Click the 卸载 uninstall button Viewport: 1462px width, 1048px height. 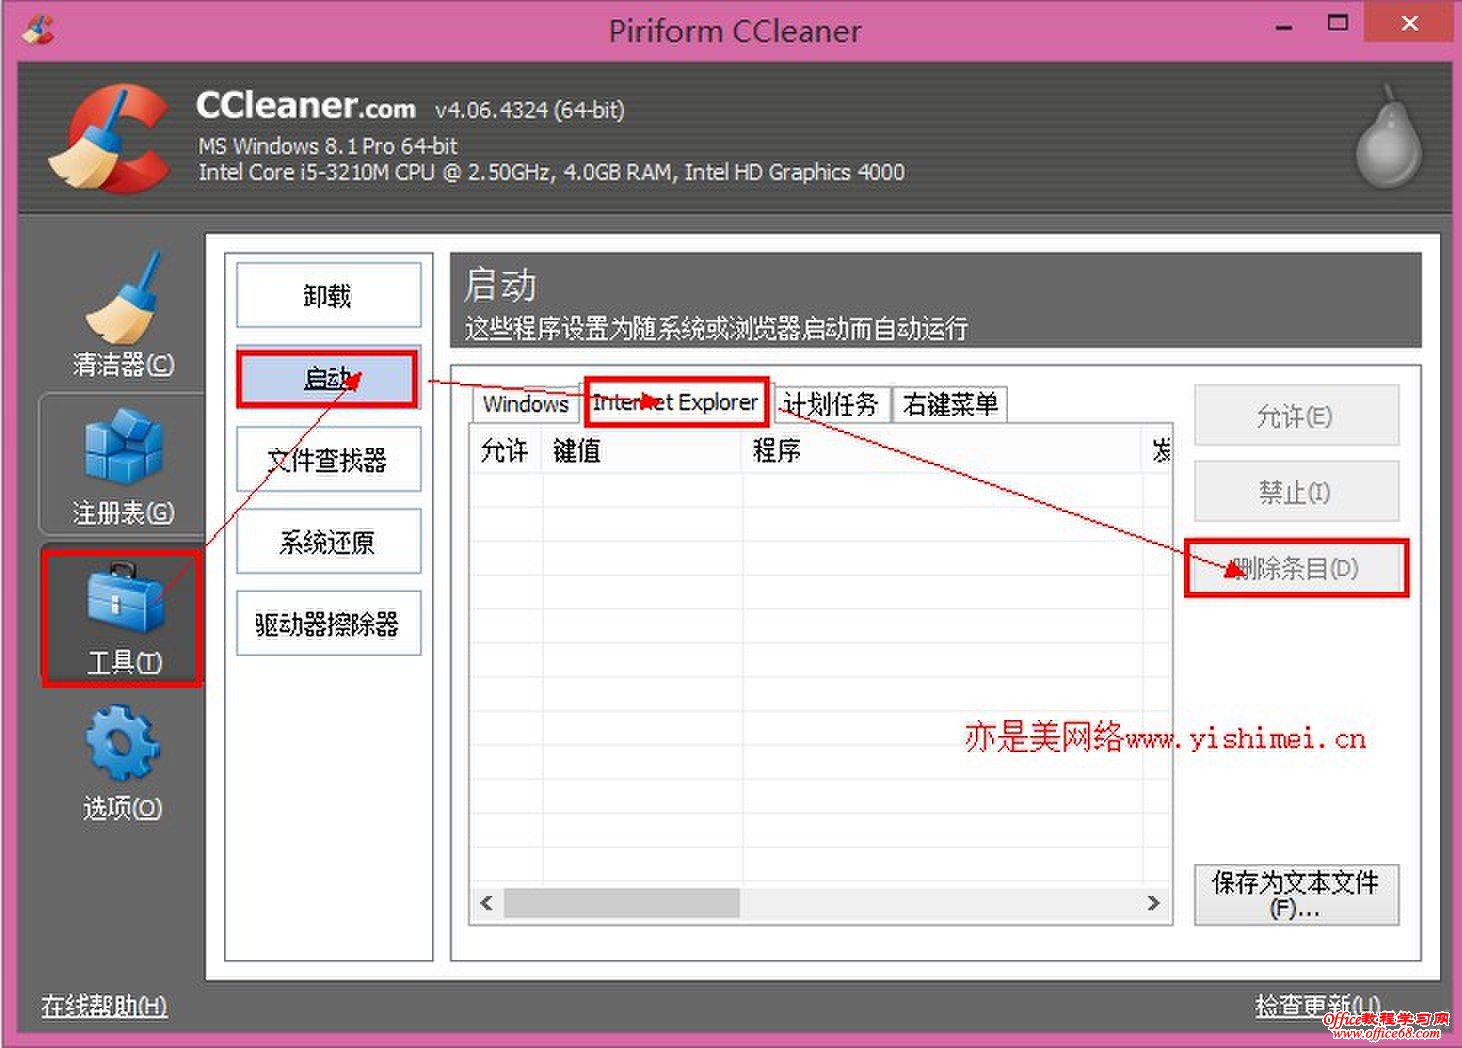click(x=328, y=295)
